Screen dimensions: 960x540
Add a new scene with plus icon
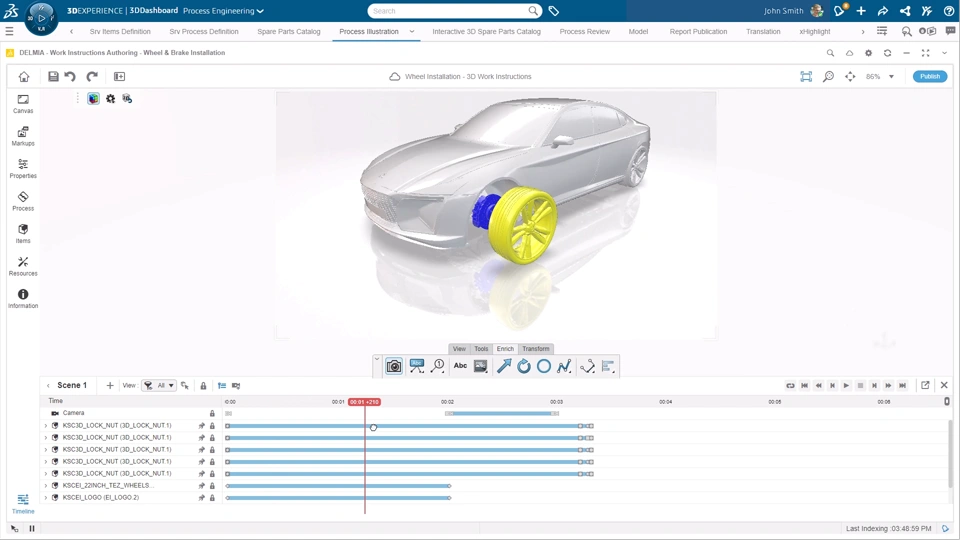tap(110, 386)
